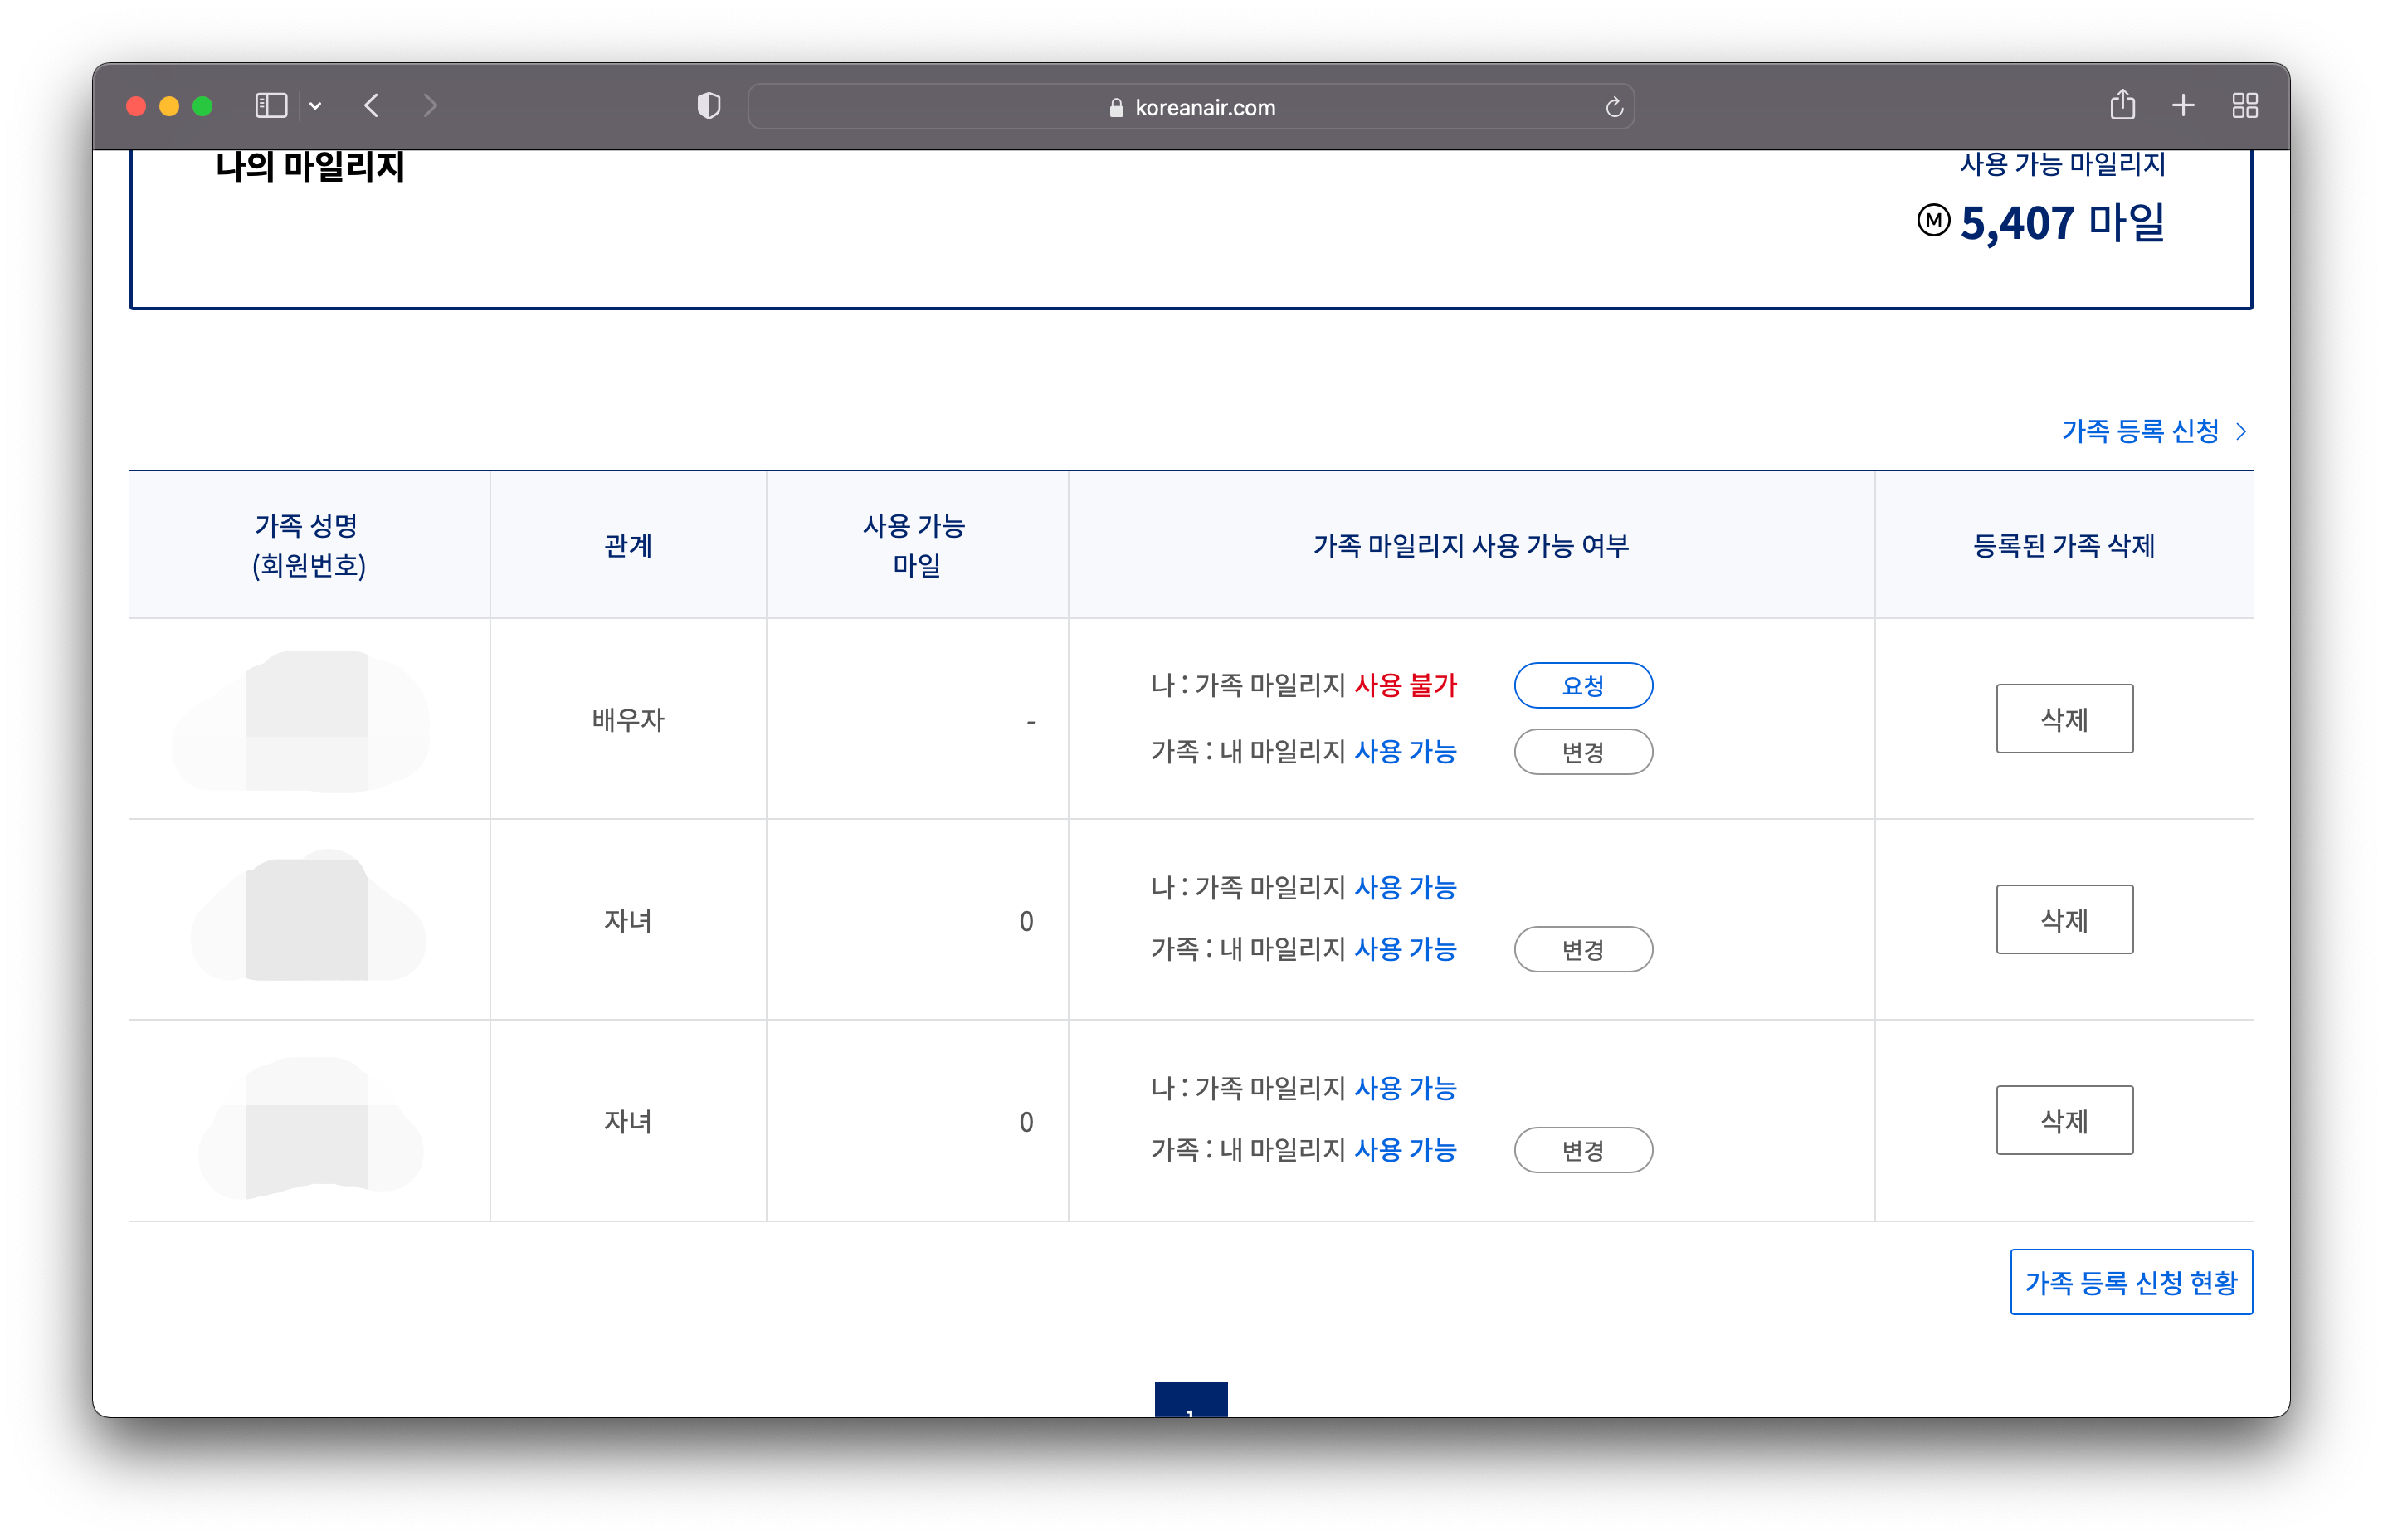Open a new tab with plus icon
The width and height of the screenshot is (2383, 1540).
[2183, 105]
